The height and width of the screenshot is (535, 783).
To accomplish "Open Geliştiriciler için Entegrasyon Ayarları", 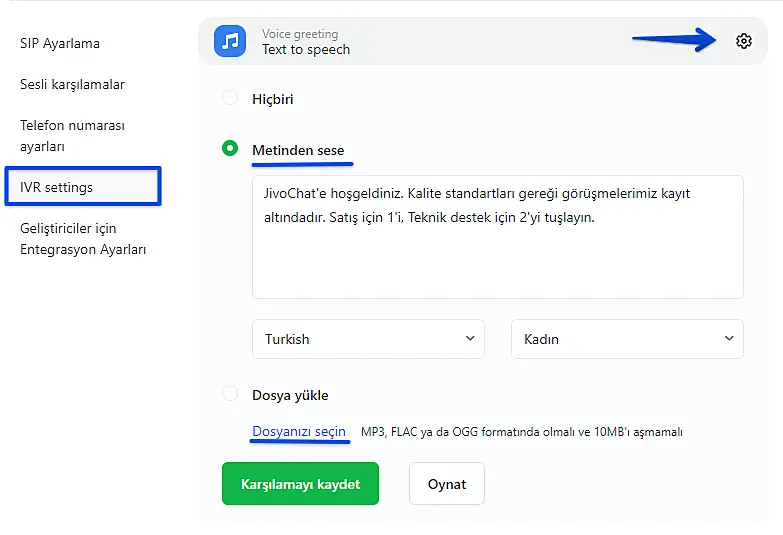I will click(83, 238).
